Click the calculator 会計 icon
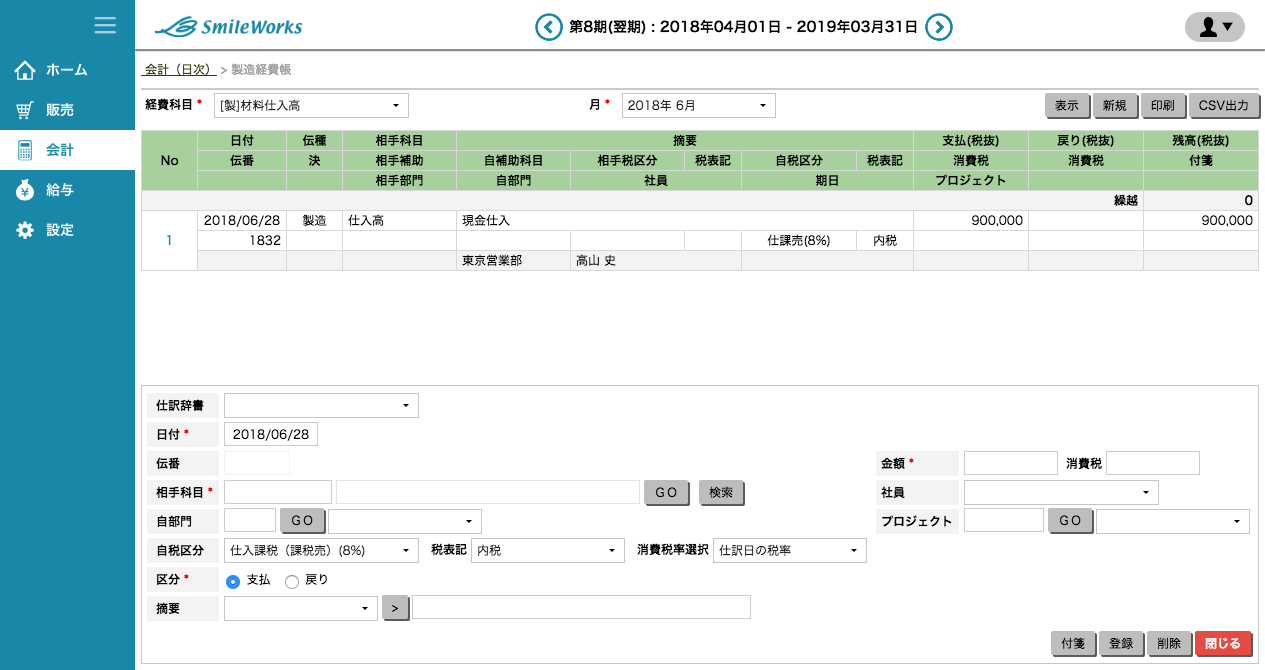 [x=26, y=150]
